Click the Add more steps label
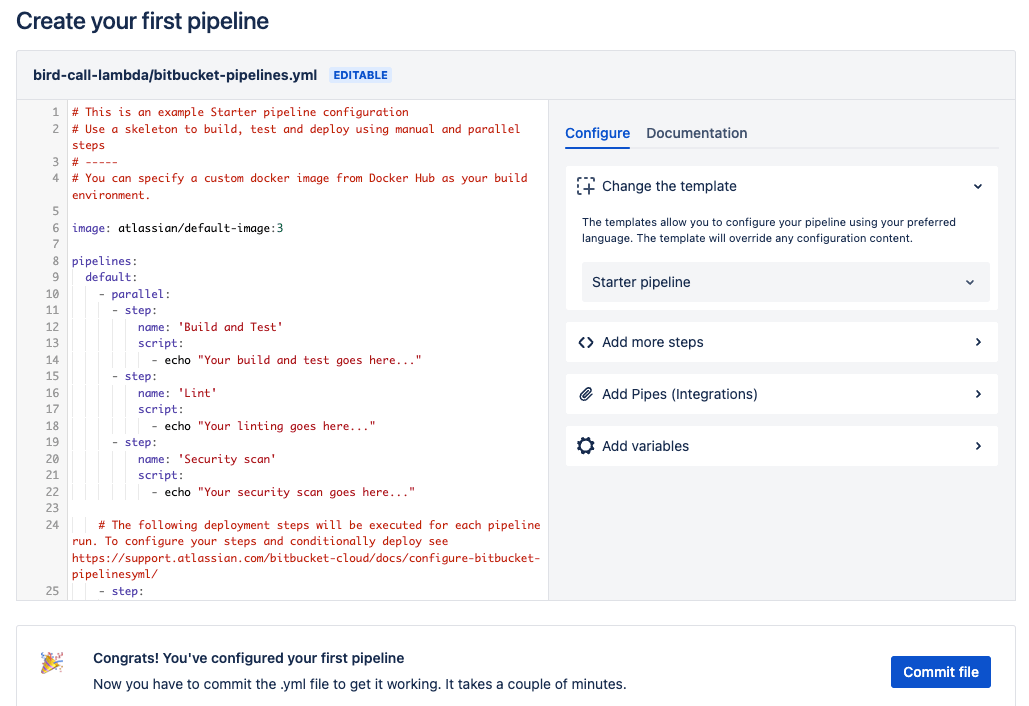This screenshot has height=706, width=1029. point(652,343)
